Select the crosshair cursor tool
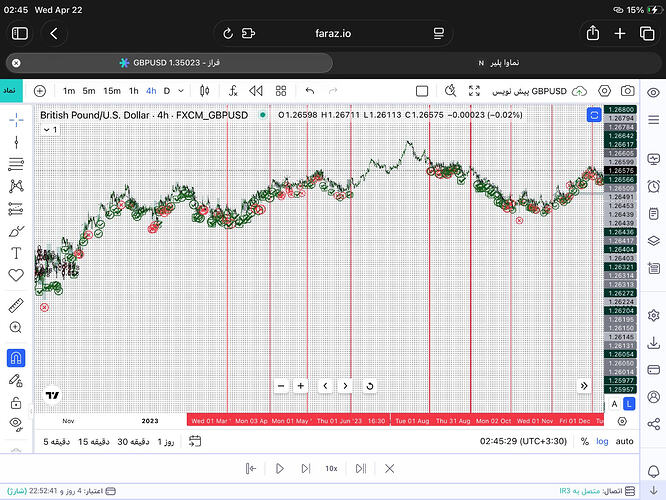The width and height of the screenshot is (666, 500). pyautogui.click(x=16, y=120)
